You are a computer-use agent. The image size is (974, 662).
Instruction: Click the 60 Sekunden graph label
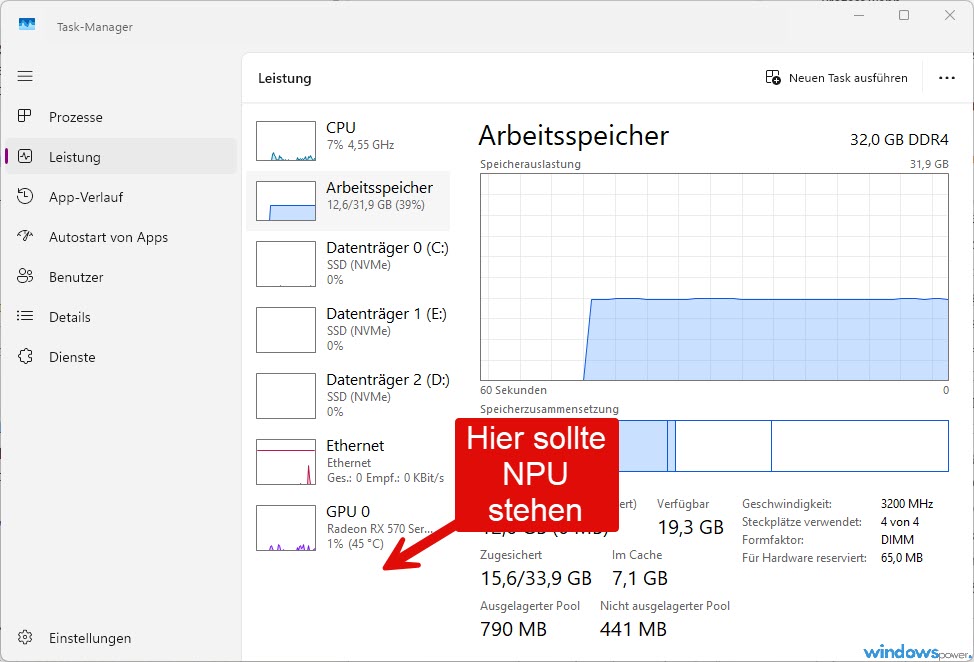point(513,390)
